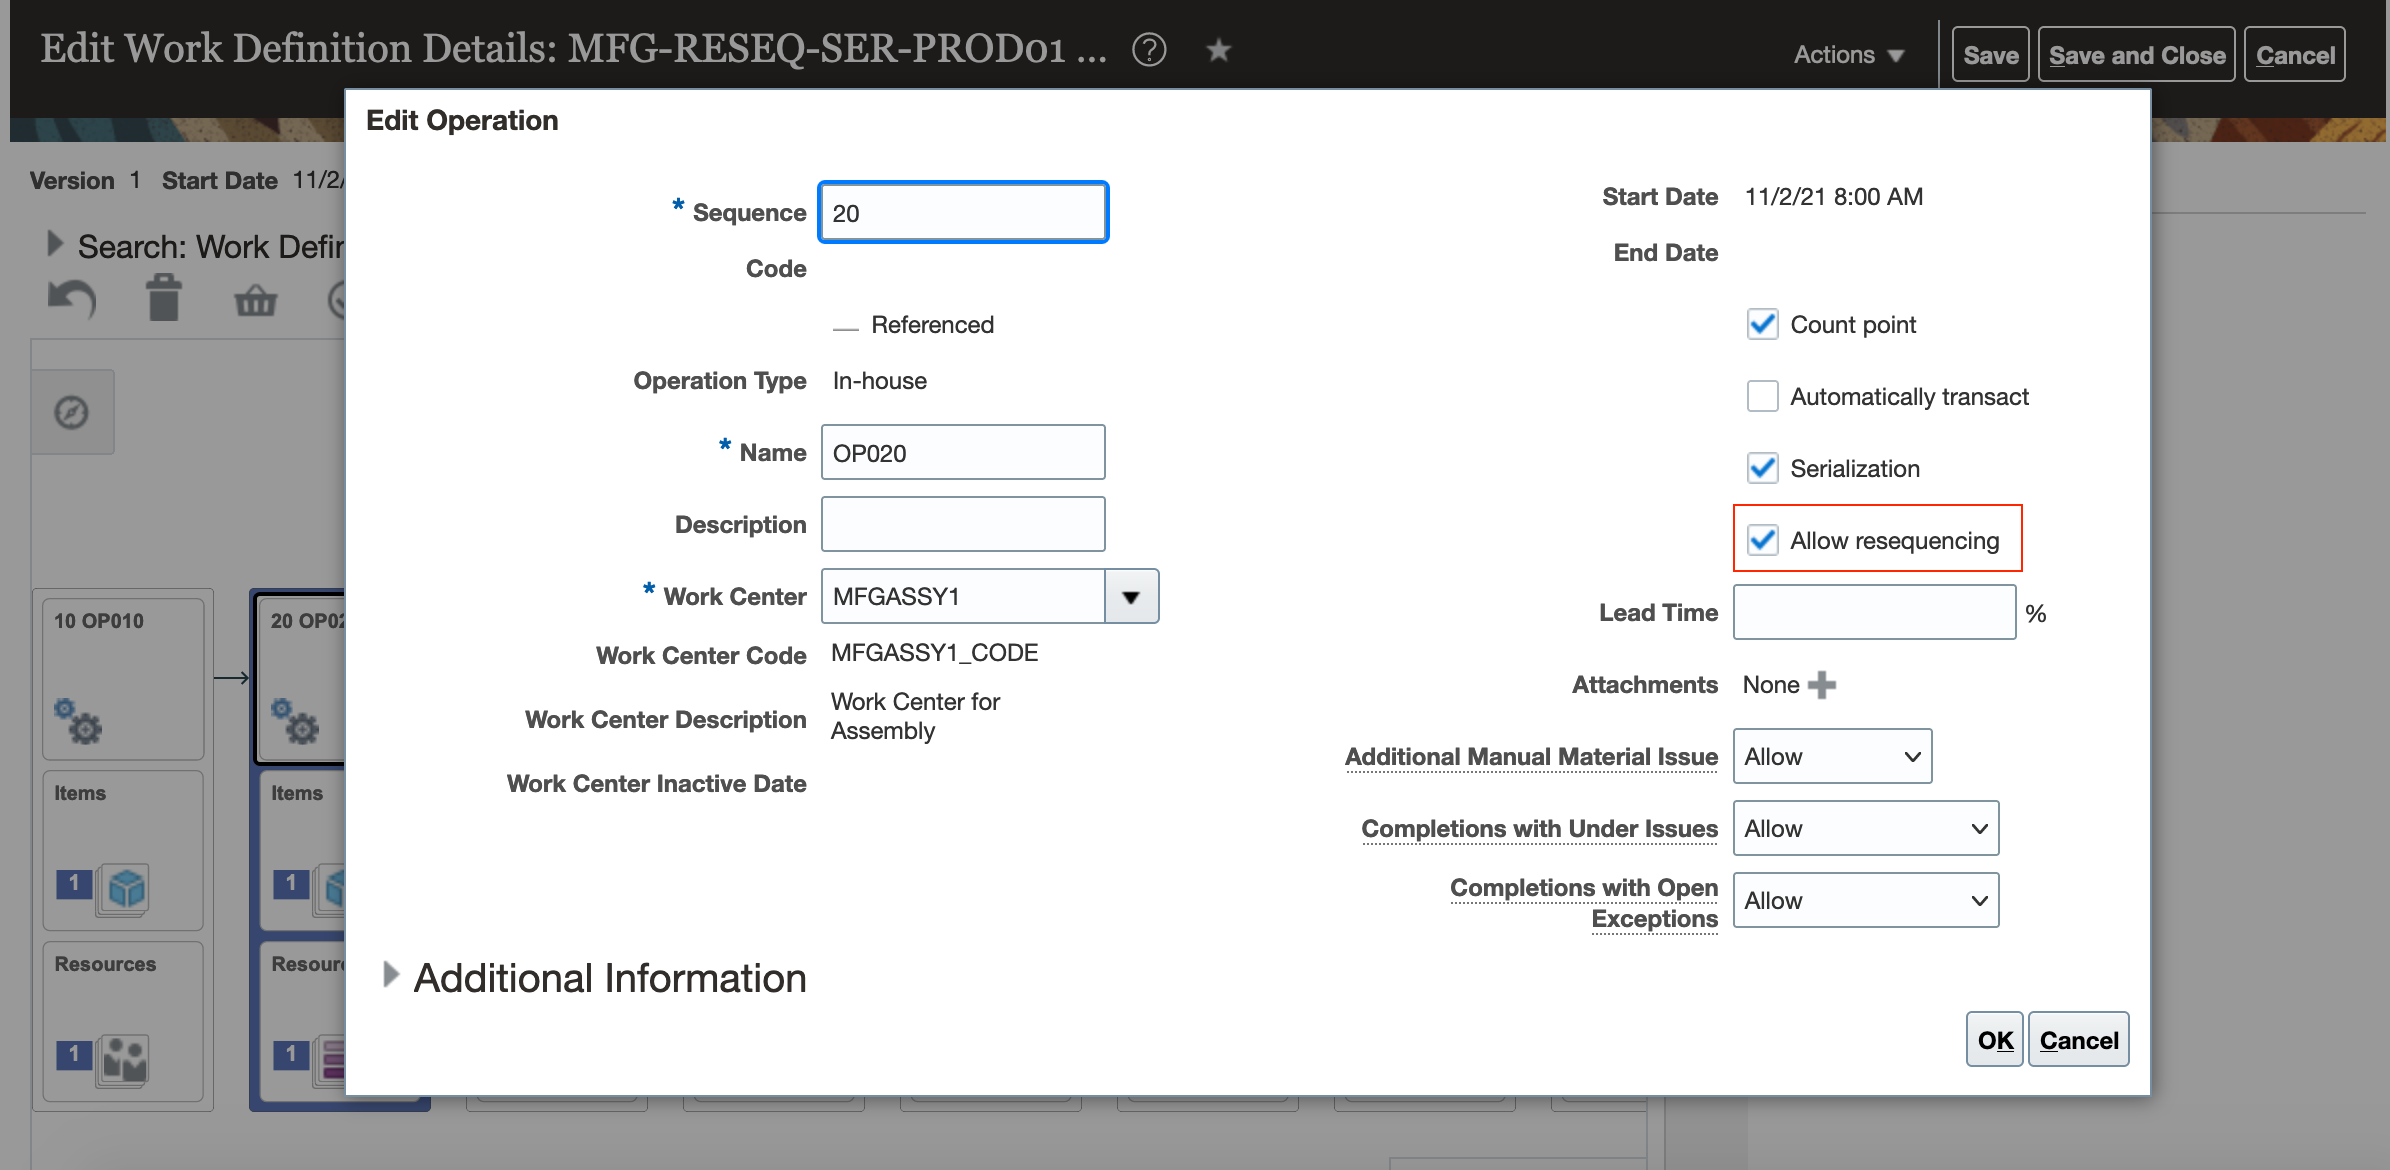
Task: Click the help question mark icon
Action: click(x=1149, y=50)
